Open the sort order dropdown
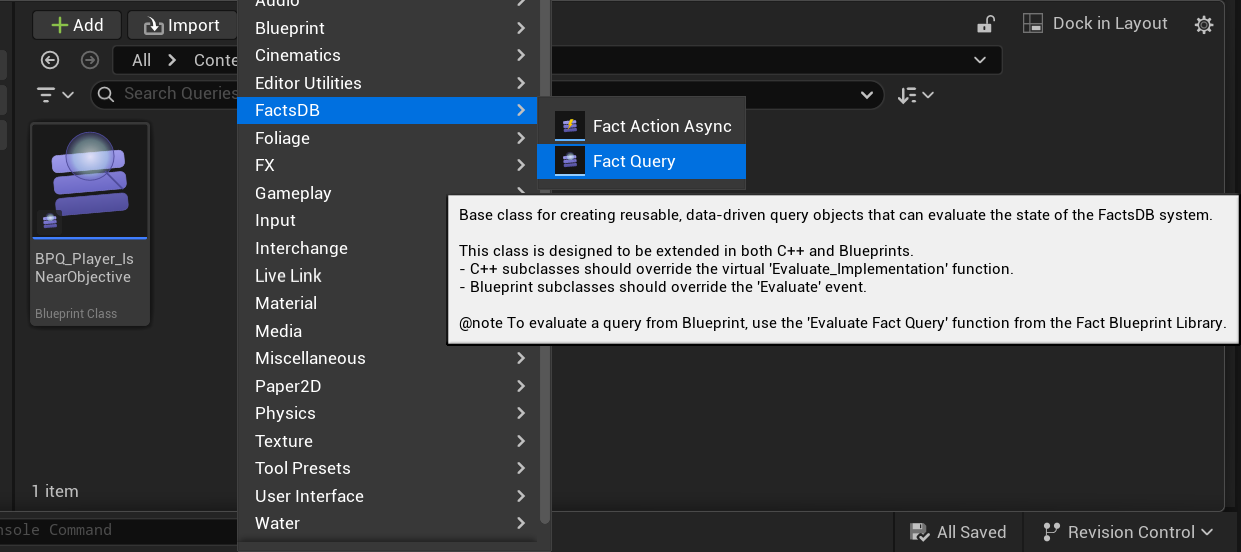1241x552 pixels. pyautogui.click(x=915, y=95)
